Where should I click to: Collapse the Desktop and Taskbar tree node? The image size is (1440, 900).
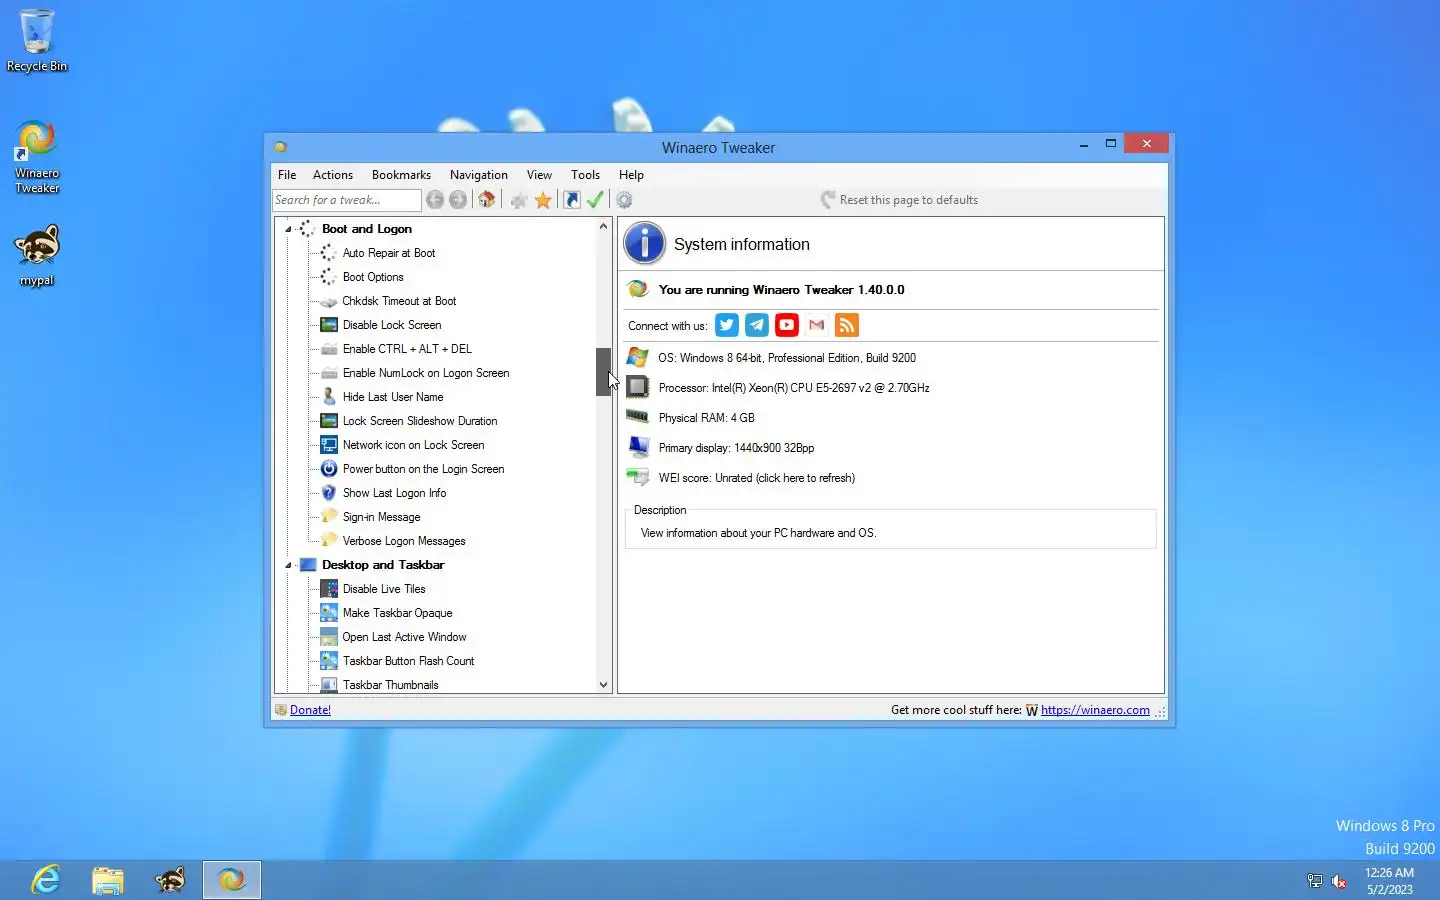(x=289, y=565)
